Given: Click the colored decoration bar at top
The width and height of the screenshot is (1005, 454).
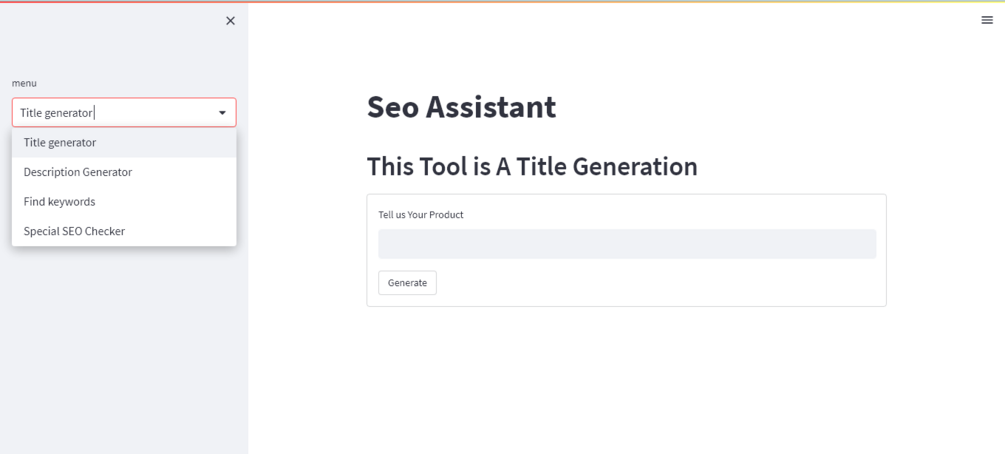Looking at the screenshot, I should (x=500, y=2).
